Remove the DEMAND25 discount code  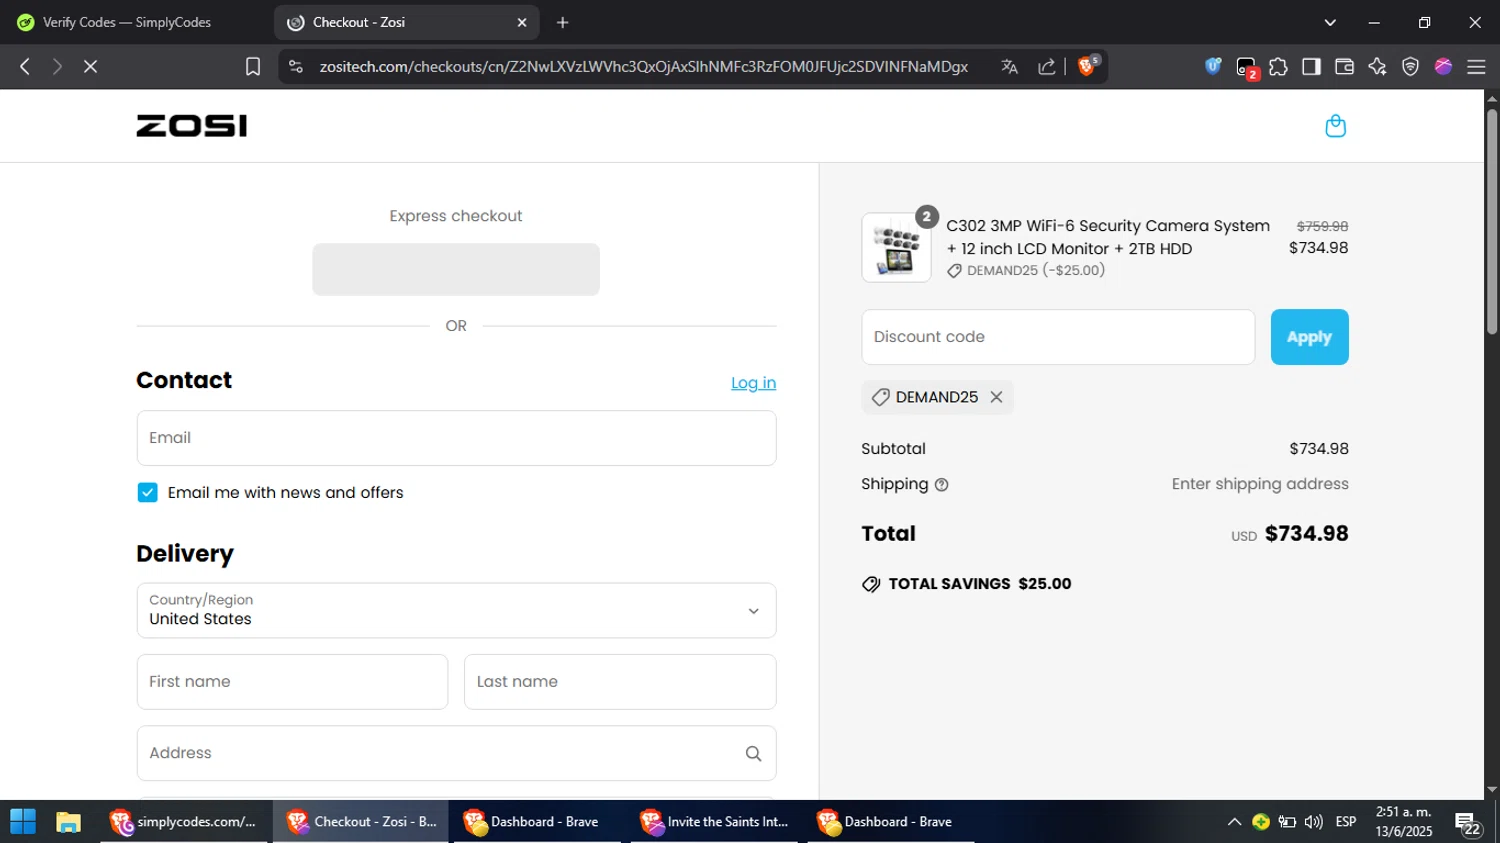click(996, 397)
